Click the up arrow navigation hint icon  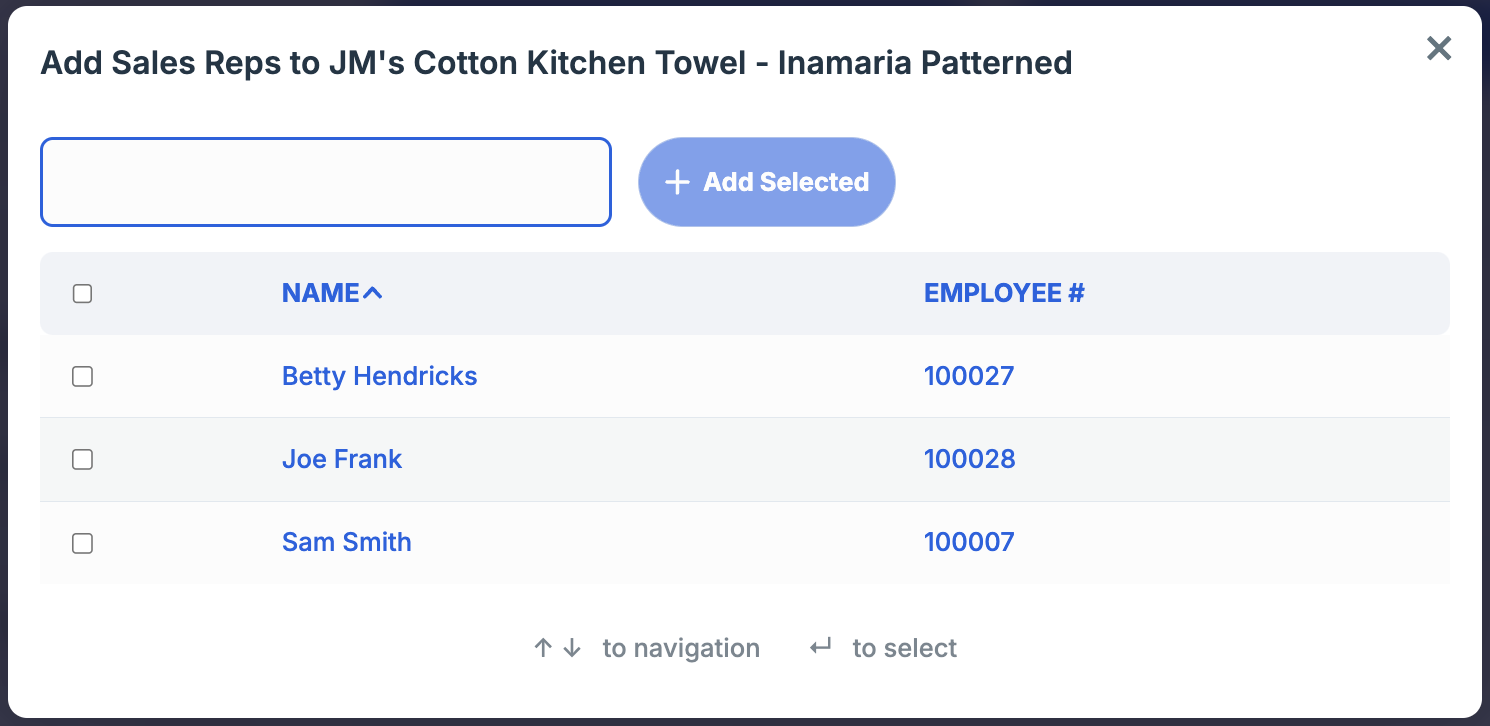click(x=543, y=648)
